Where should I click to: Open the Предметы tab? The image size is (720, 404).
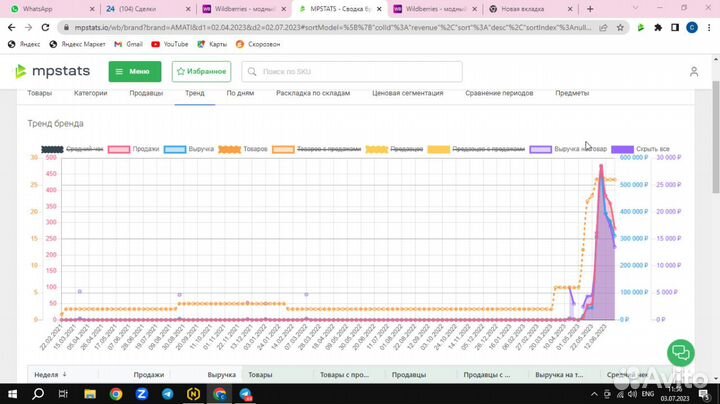572,93
